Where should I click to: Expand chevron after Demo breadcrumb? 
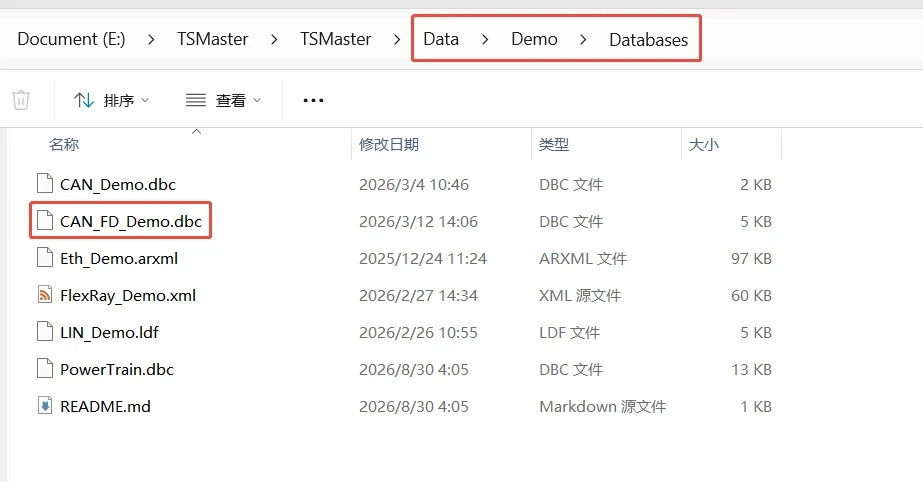tap(583, 39)
